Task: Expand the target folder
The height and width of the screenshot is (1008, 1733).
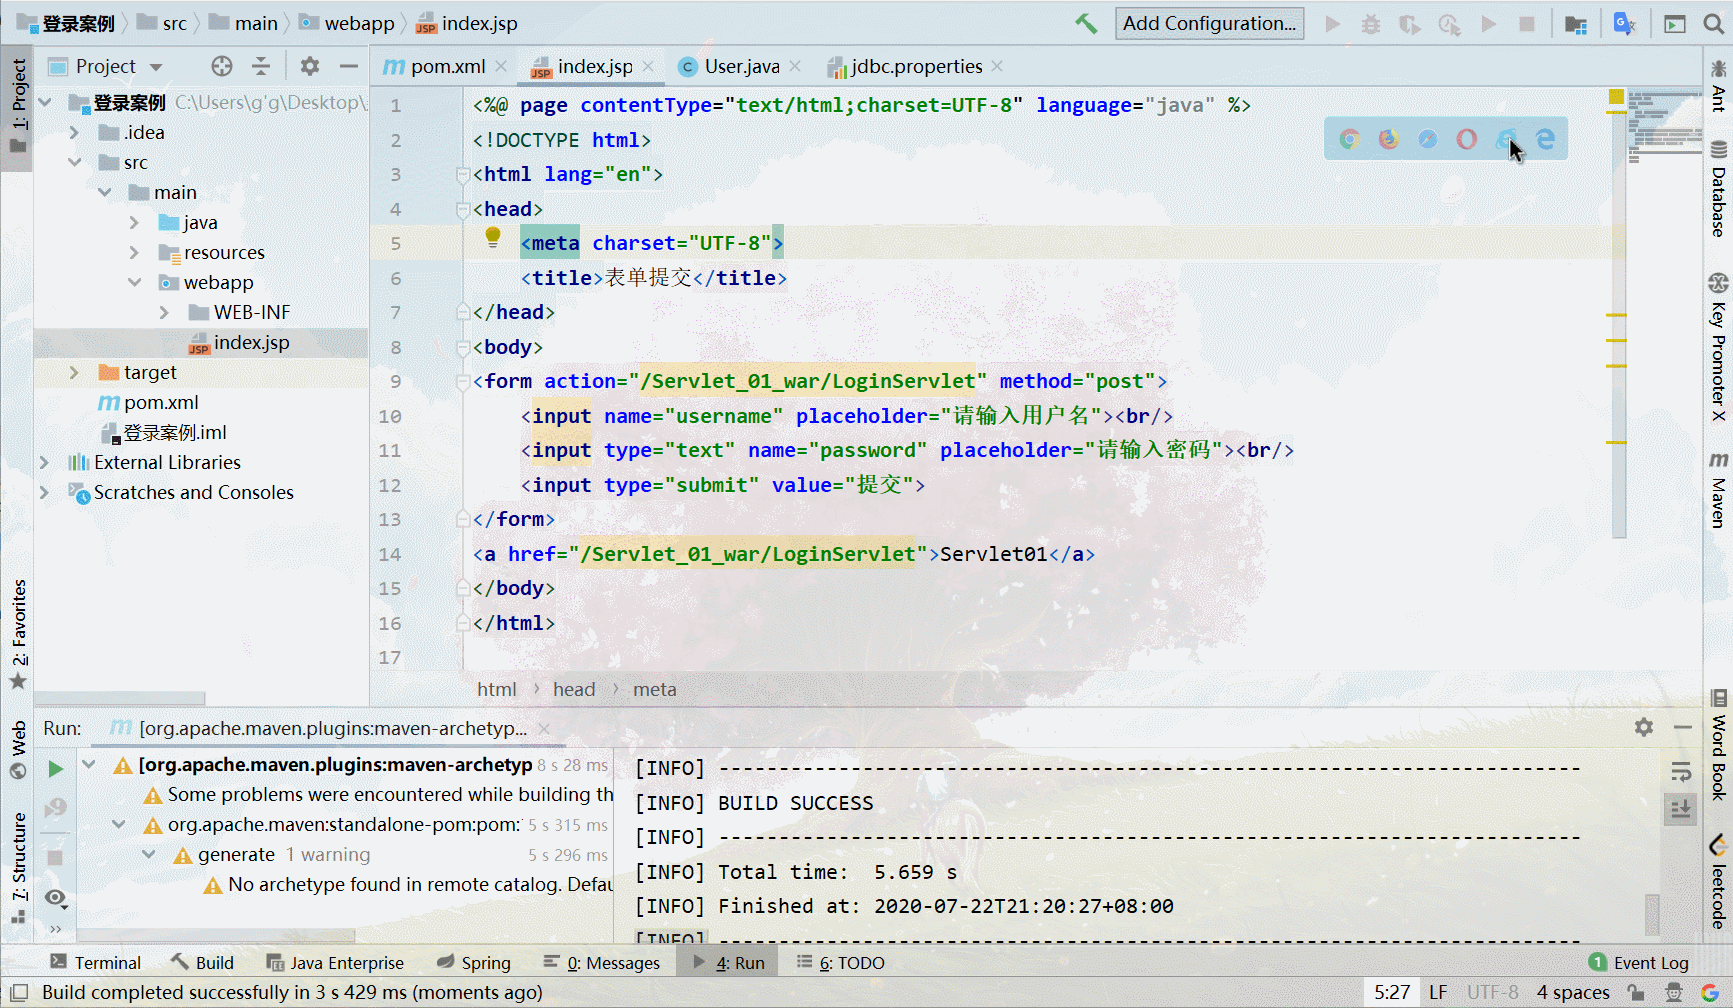Action: 74,372
